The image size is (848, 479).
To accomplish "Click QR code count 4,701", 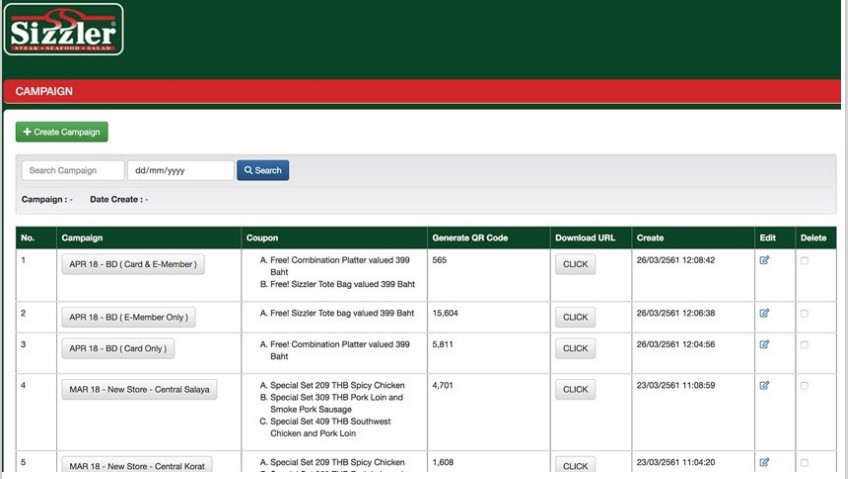I will point(443,385).
